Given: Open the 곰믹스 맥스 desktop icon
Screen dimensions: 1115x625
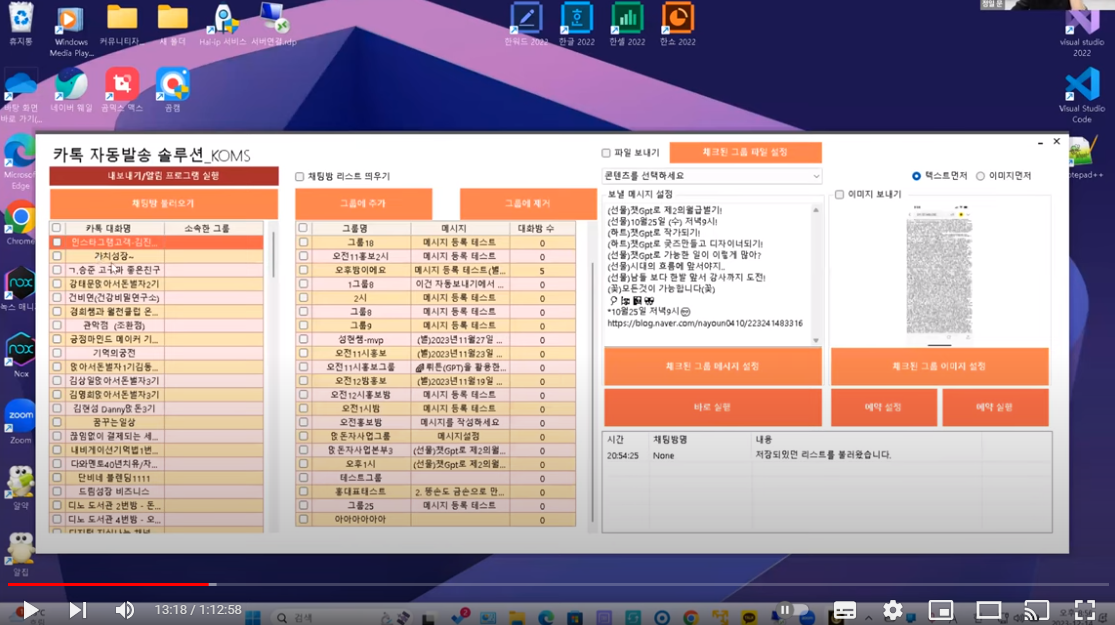Looking at the screenshot, I should point(122,90).
